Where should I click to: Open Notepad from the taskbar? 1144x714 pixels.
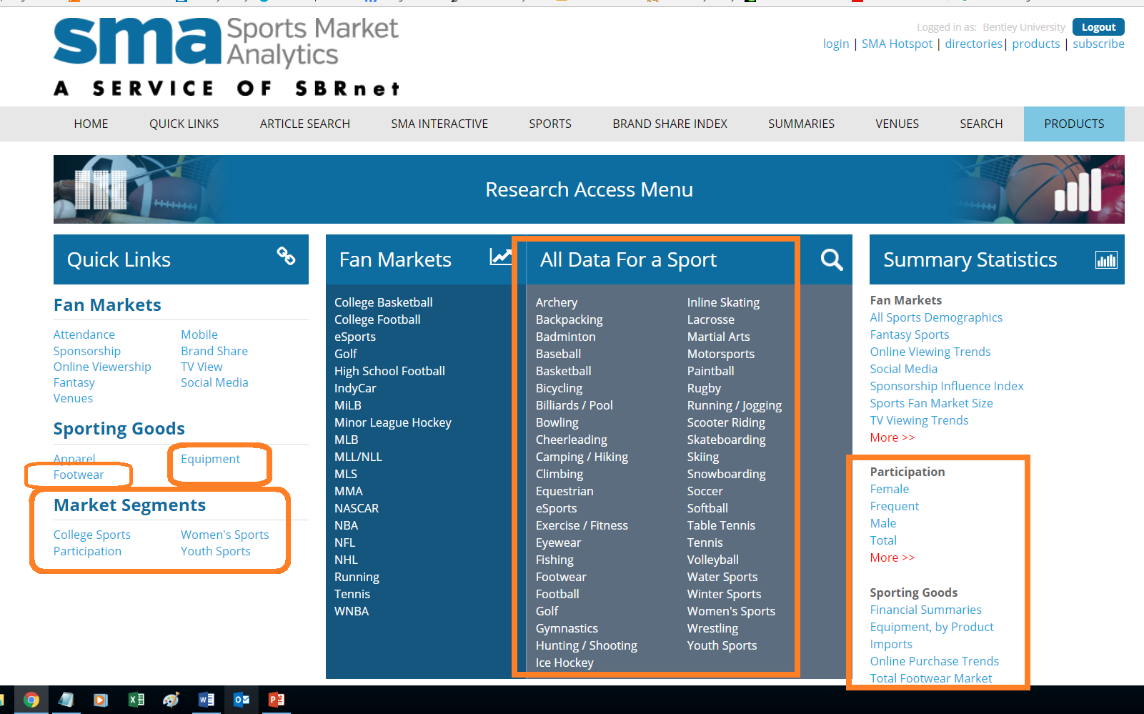click(66, 700)
